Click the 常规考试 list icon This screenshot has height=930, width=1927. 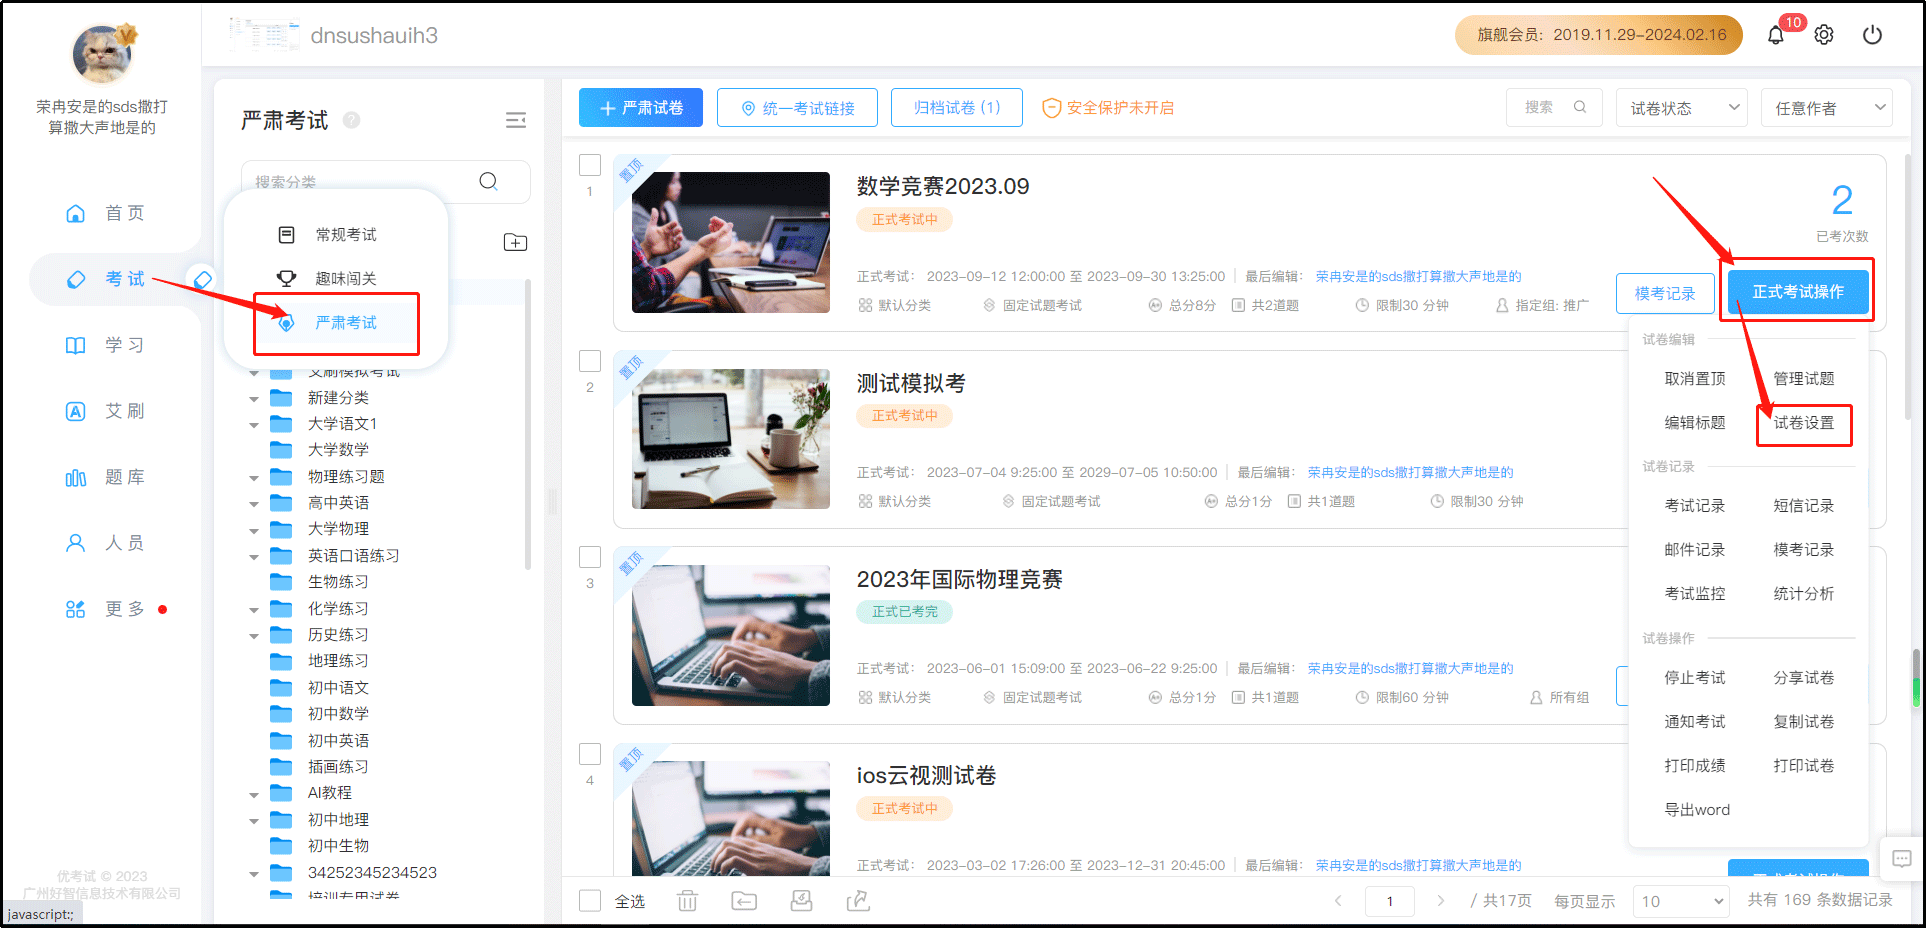click(x=286, y=234)
